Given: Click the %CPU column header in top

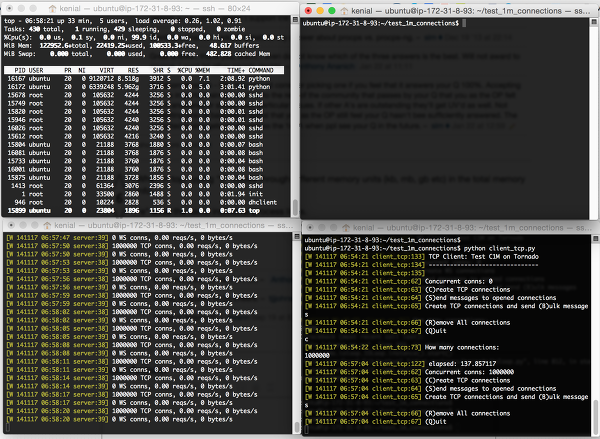Looking at the screenshot, I should [185, 70].
